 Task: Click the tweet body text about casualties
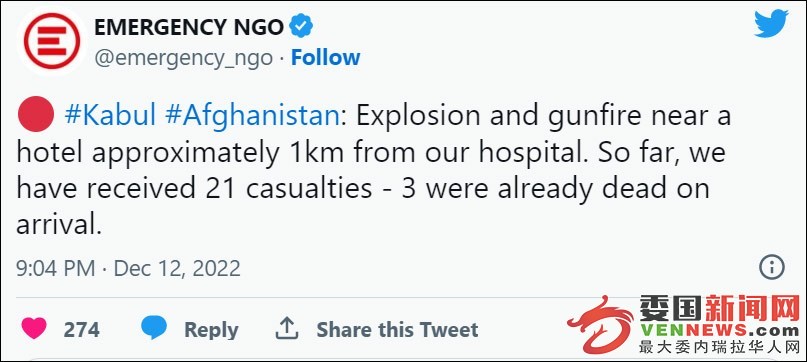(374, 172)
